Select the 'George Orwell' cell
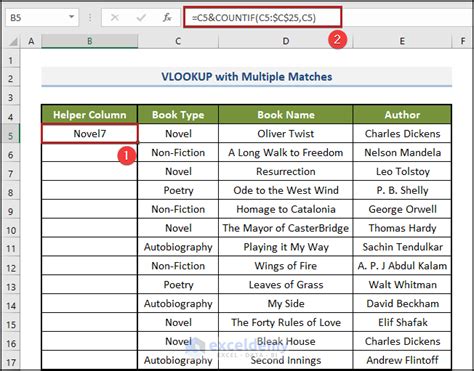 pos(402,209)
